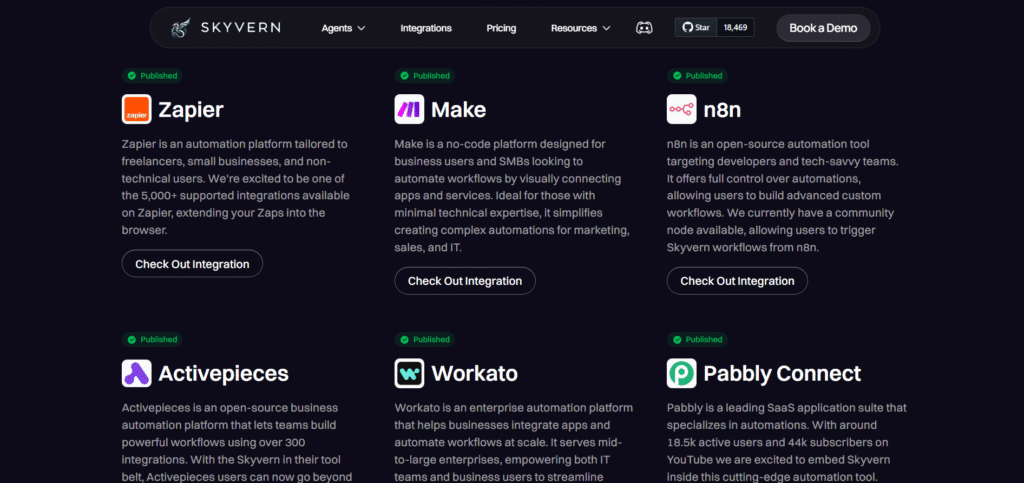Click the 18,469 GitHub star count
This screenshot has height=483, width=1024.
tap(735, 27)
